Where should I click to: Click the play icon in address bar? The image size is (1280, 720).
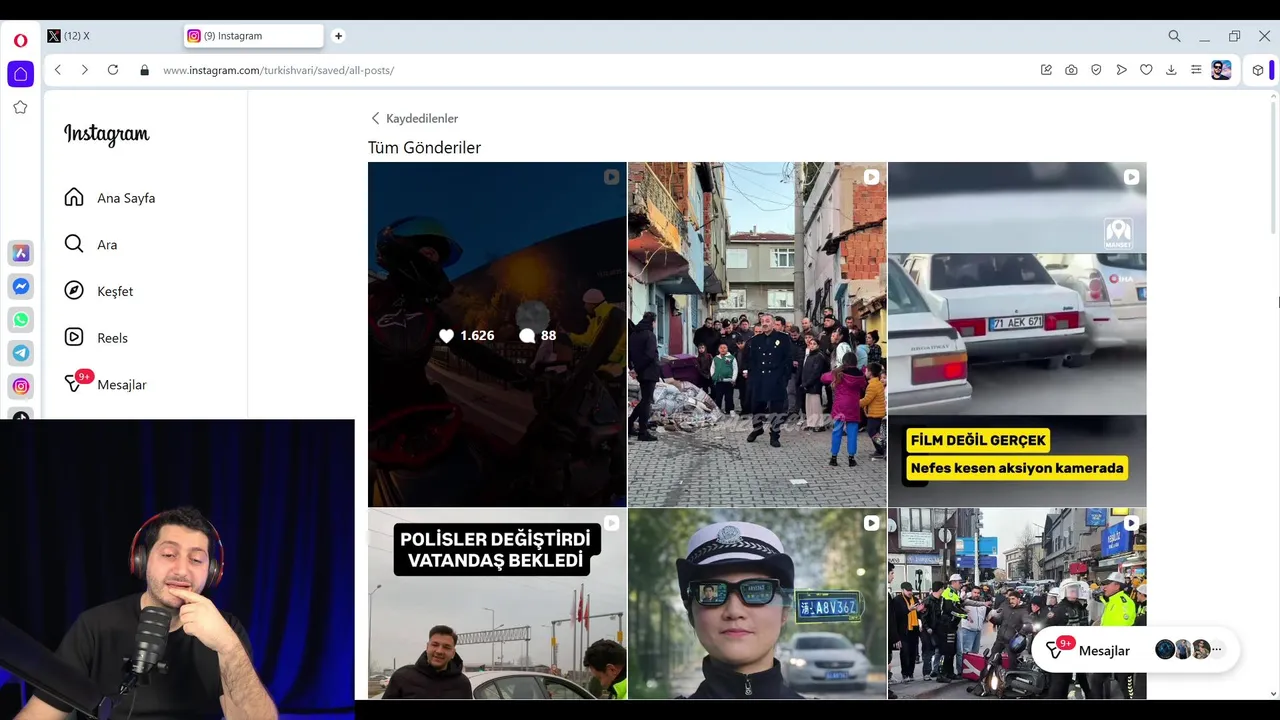coord(1121,70)
